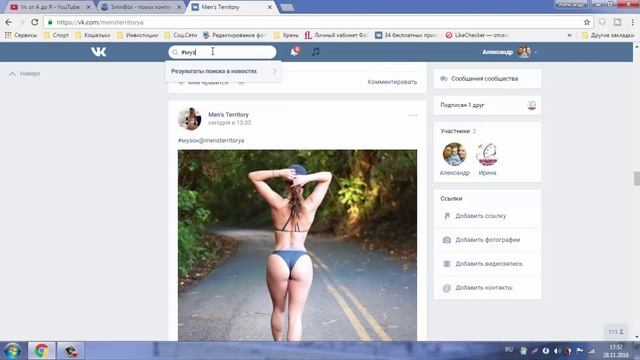Click the subscribed friend avatar icon

coord(531,105)
